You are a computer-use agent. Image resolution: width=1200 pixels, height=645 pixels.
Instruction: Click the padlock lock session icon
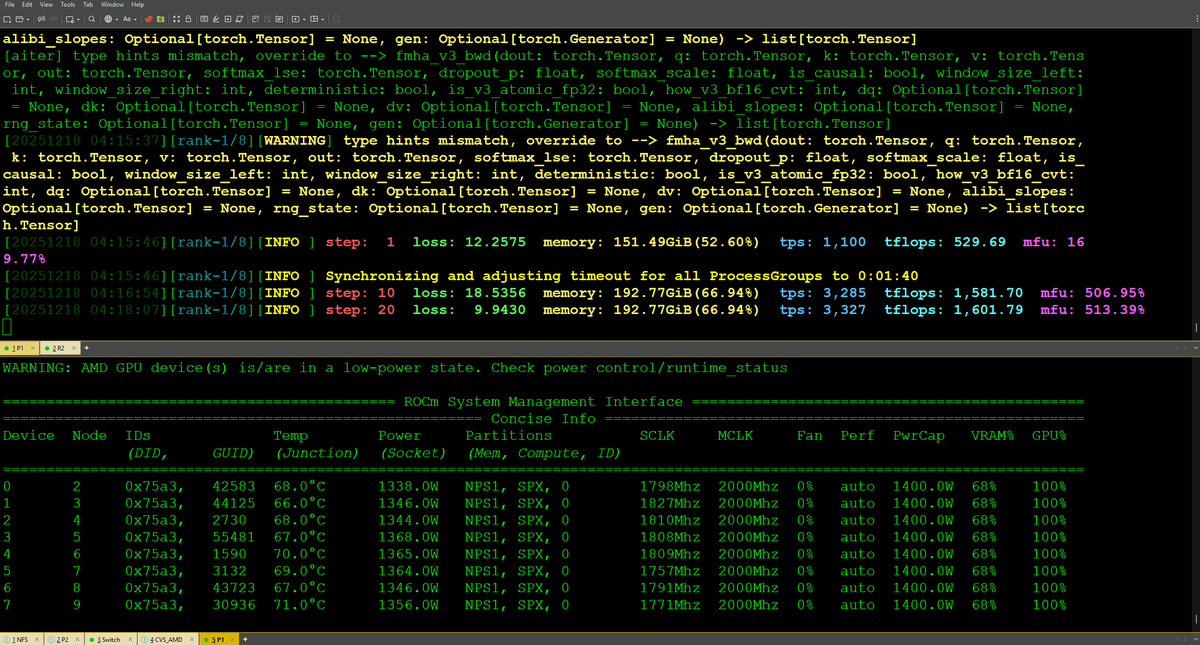[188, 19]
